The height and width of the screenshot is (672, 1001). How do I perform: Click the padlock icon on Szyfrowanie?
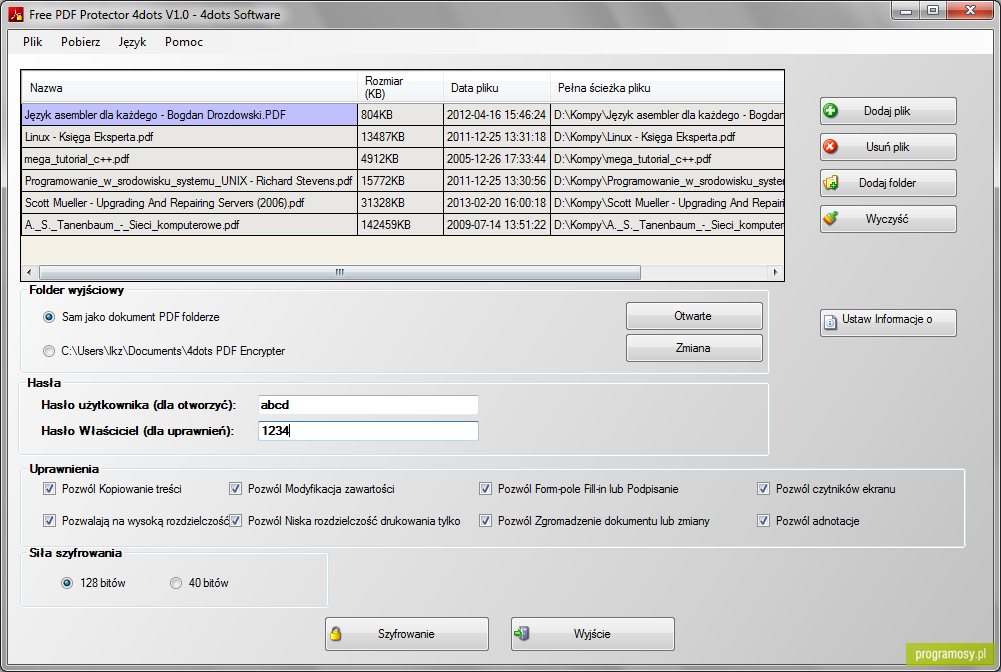tap(336, 634)
